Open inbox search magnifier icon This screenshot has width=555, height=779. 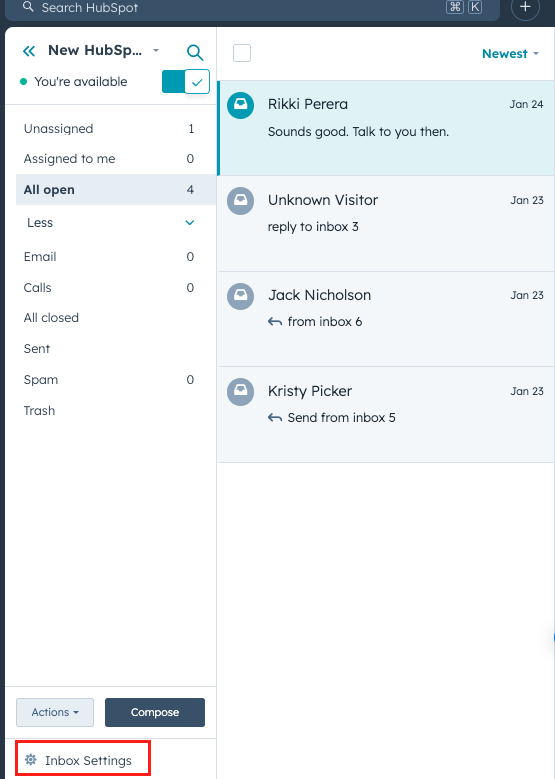(x=195, y=52)
